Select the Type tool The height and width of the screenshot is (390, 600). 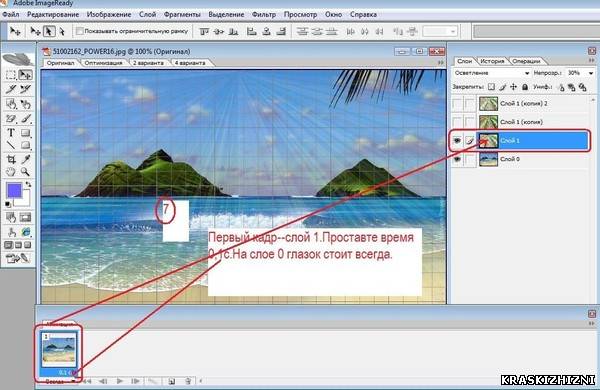11,133
